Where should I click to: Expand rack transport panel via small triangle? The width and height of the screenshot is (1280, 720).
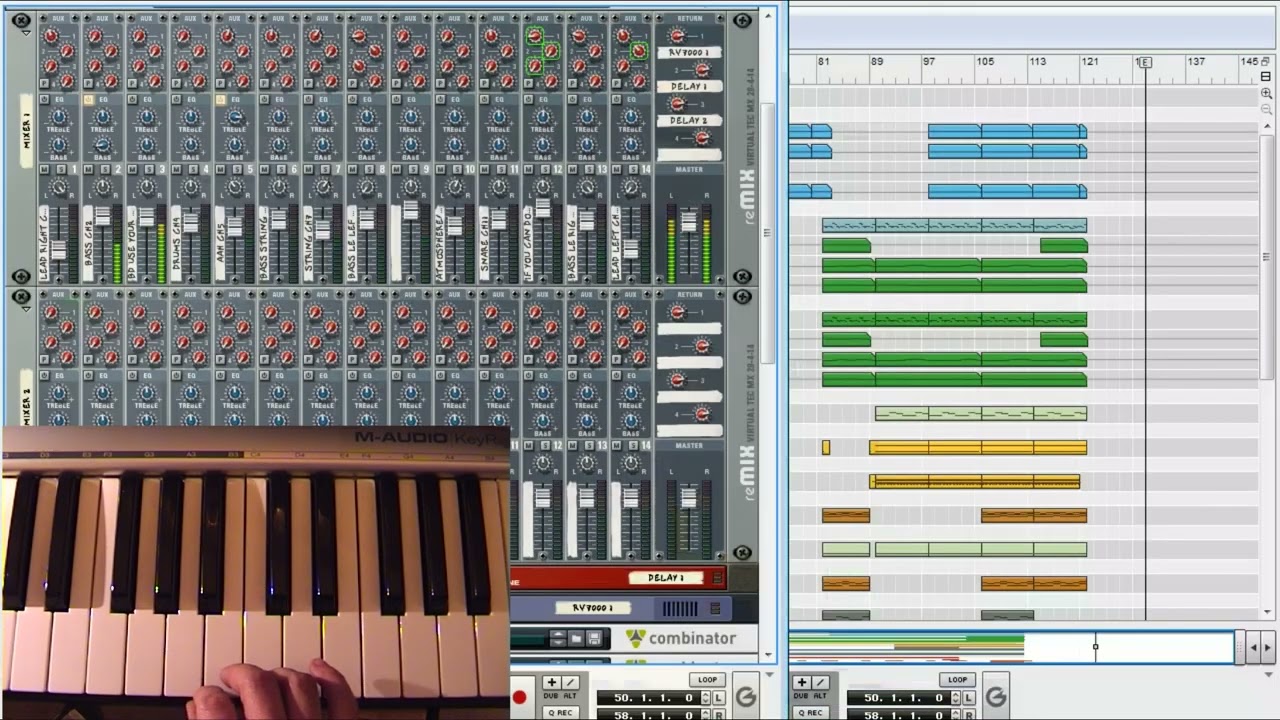click(769, 674)
